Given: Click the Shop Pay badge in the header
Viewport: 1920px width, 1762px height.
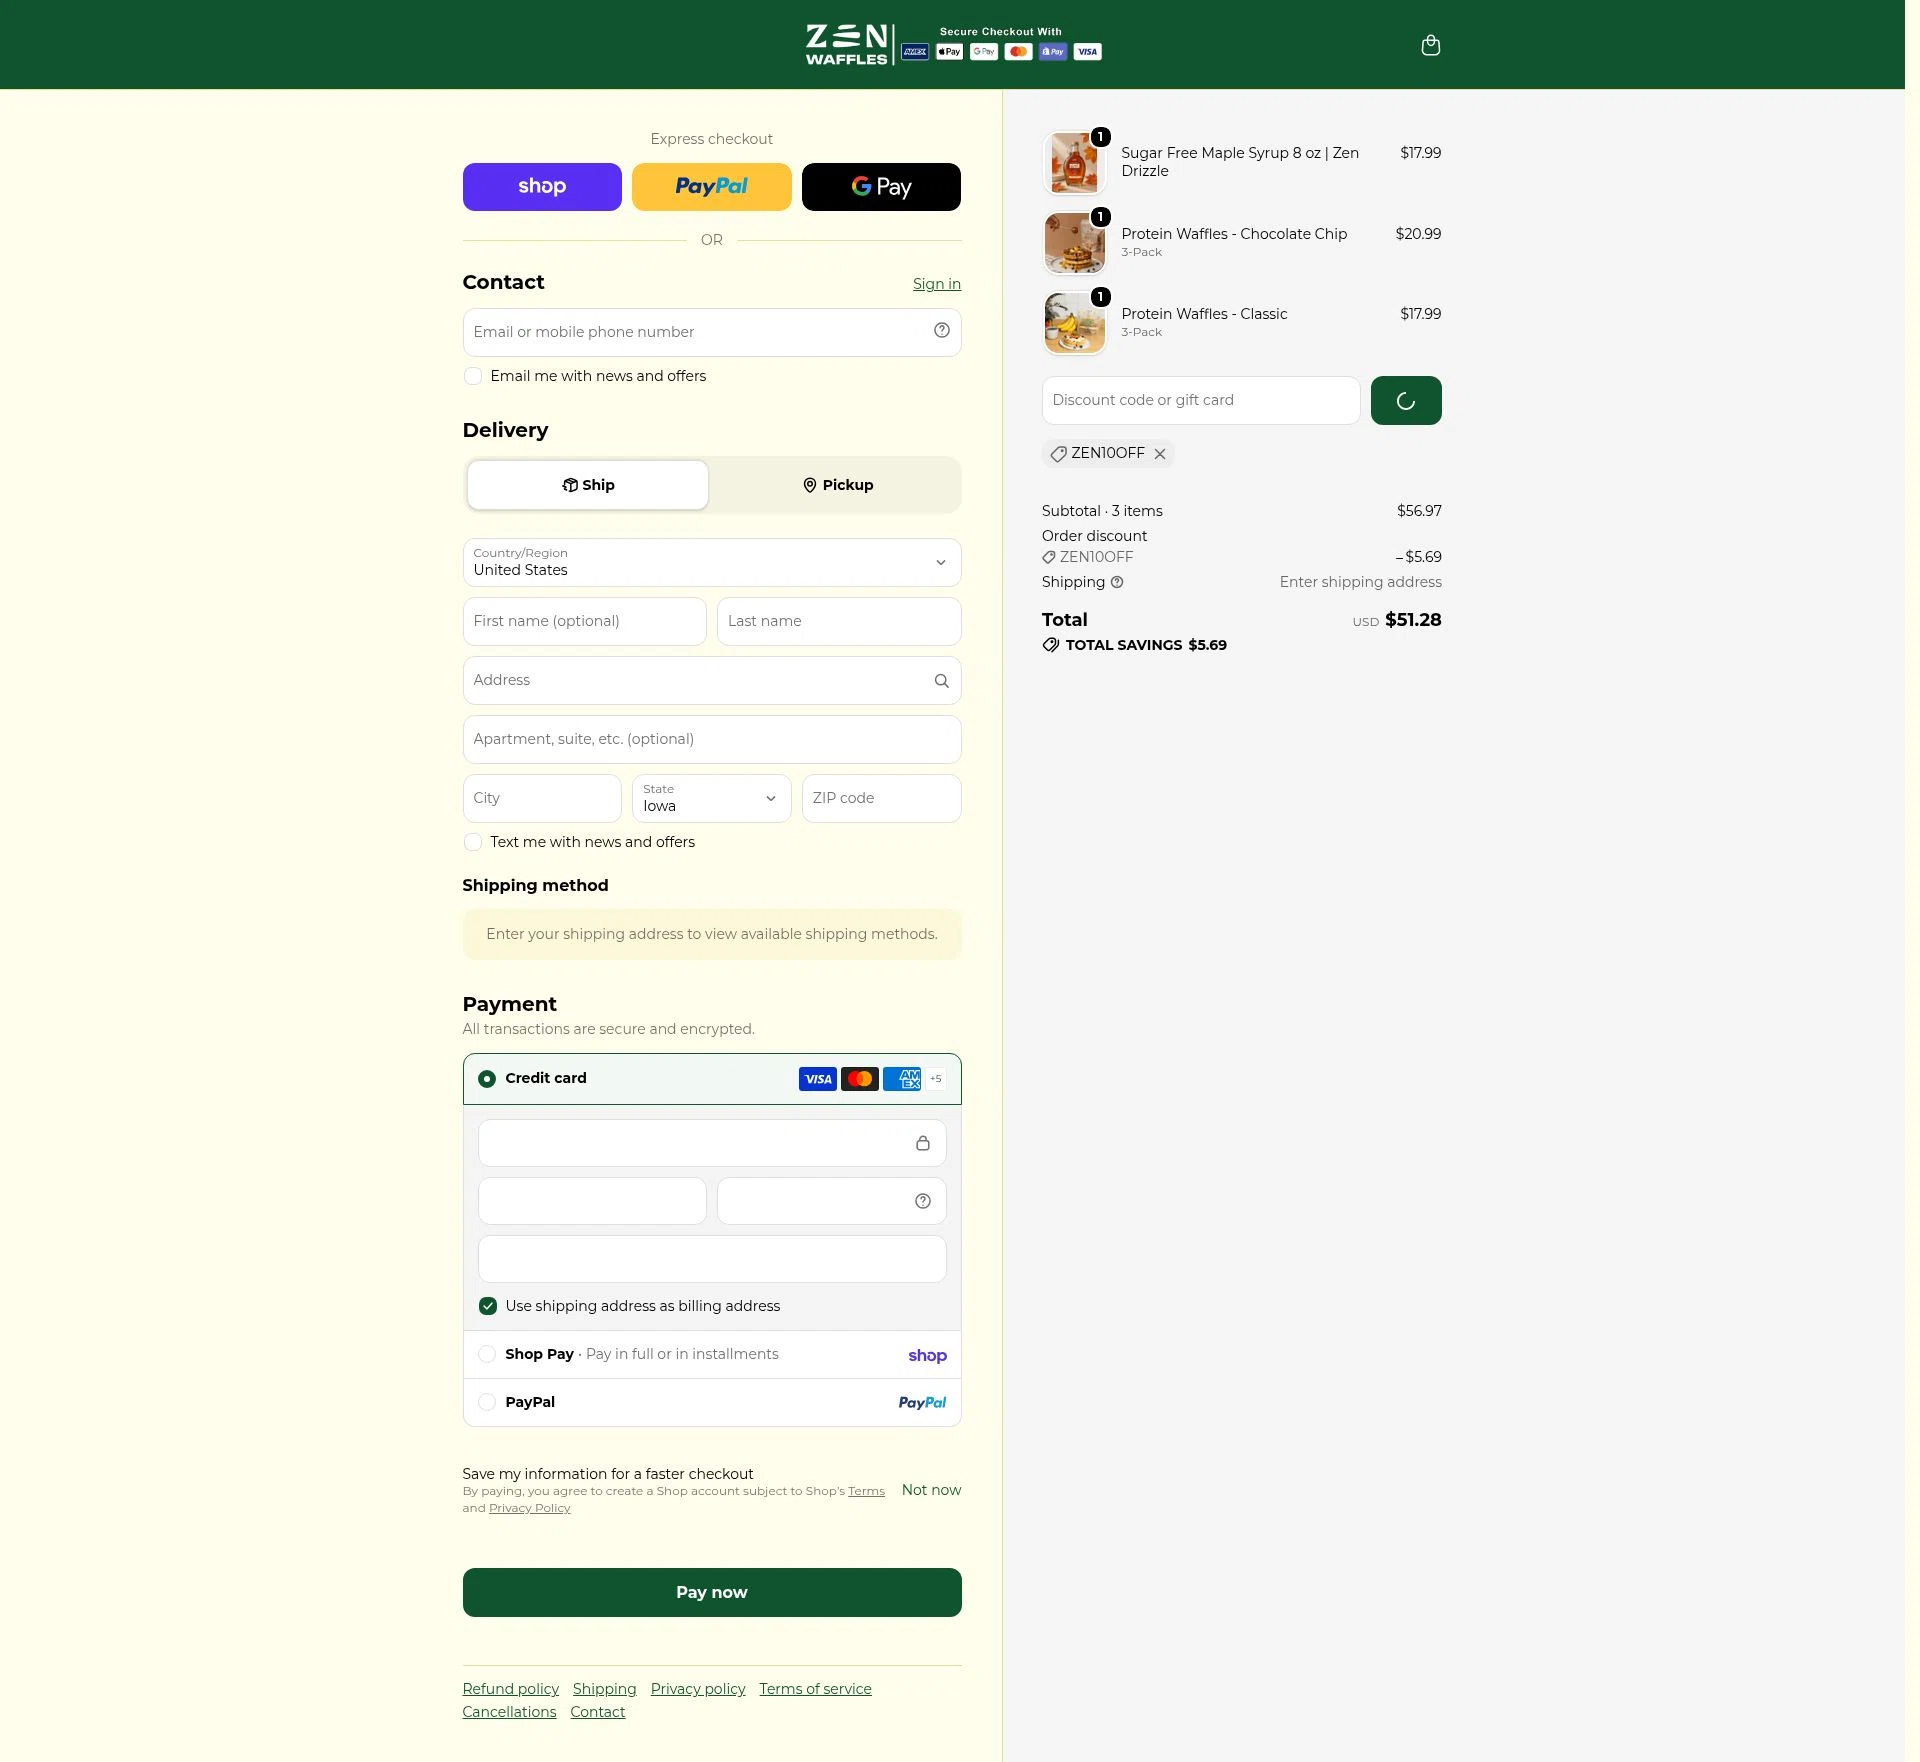Looking at the screenshot, I should tap(1053, 52).
